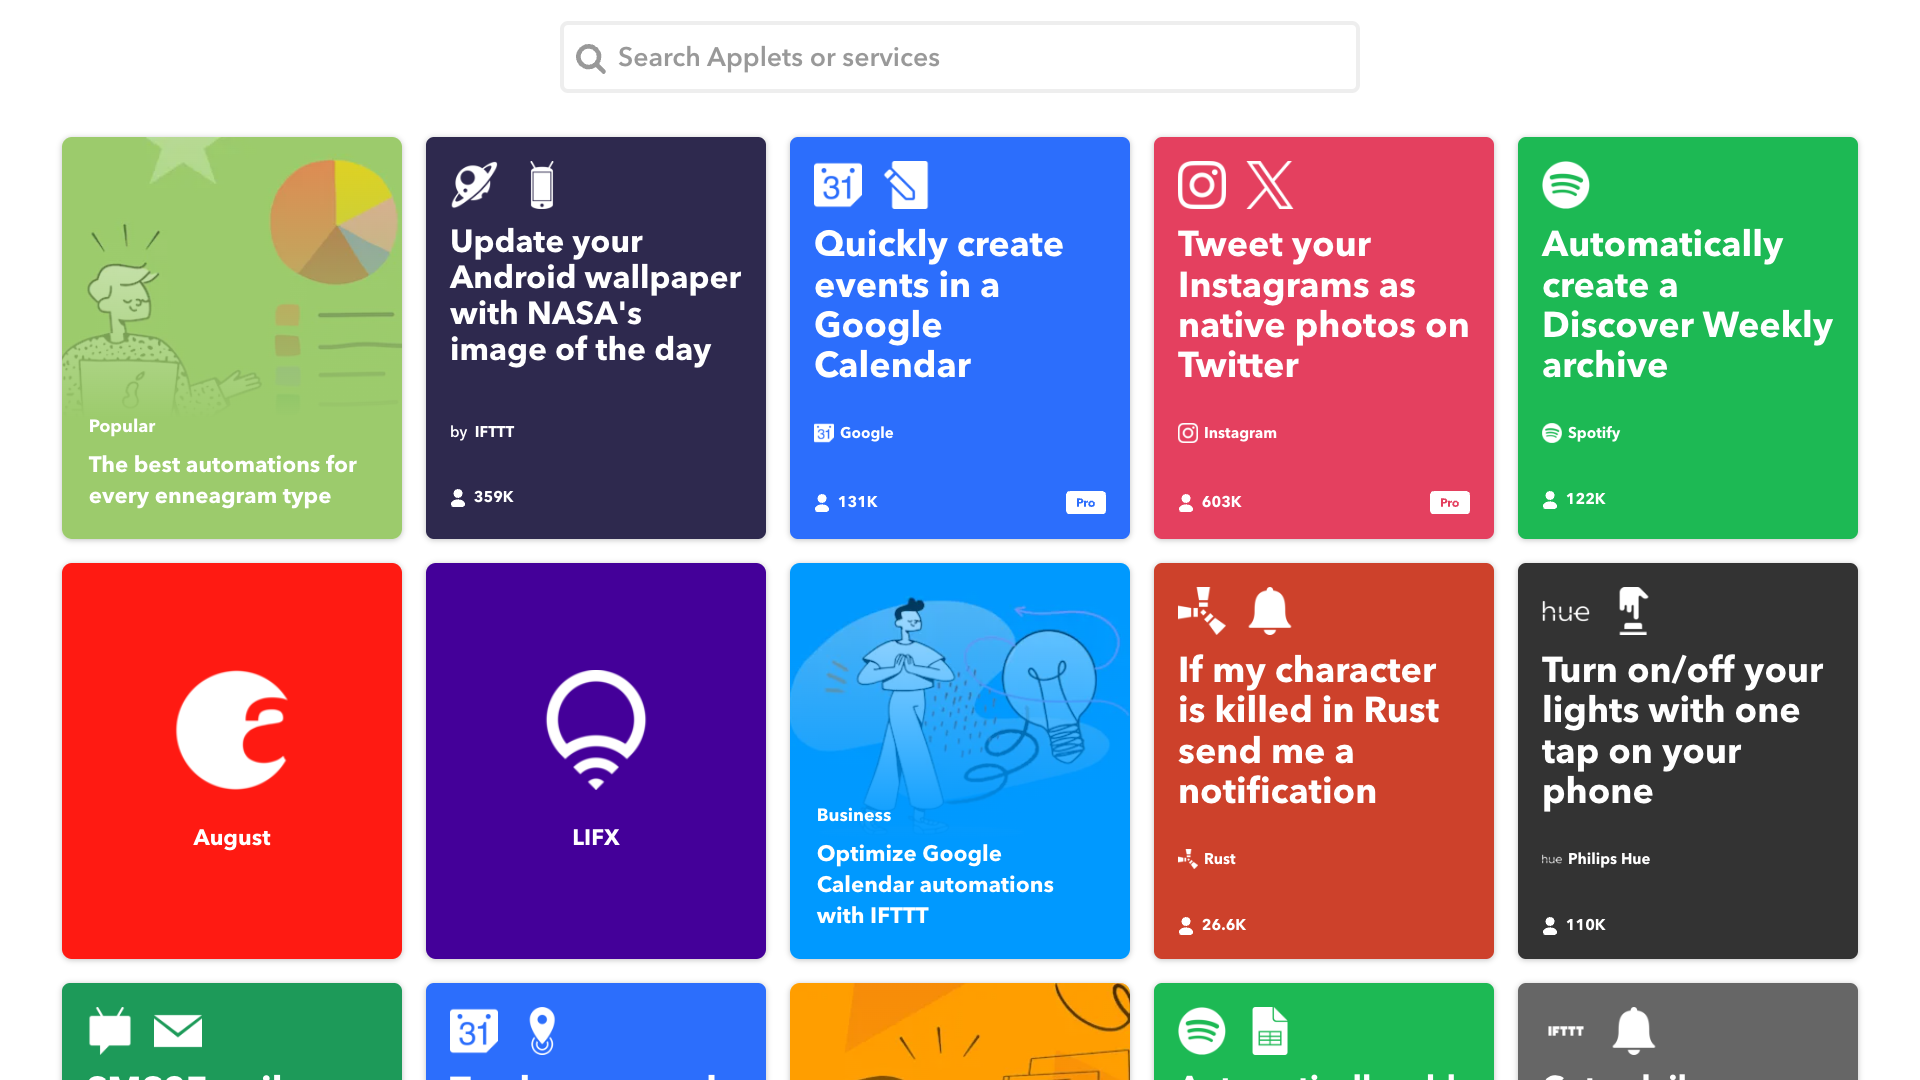Click the Pro badge on the Google Calendar applet

coord(1086,503)
